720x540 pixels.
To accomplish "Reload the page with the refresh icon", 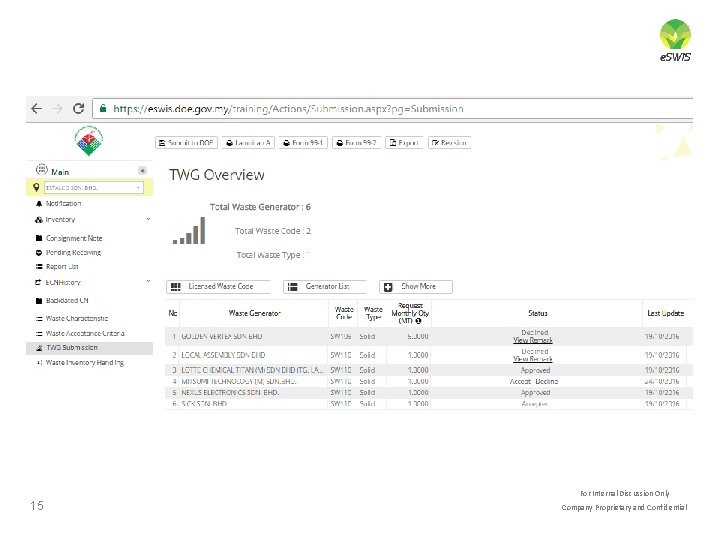I will pos(79,108).
